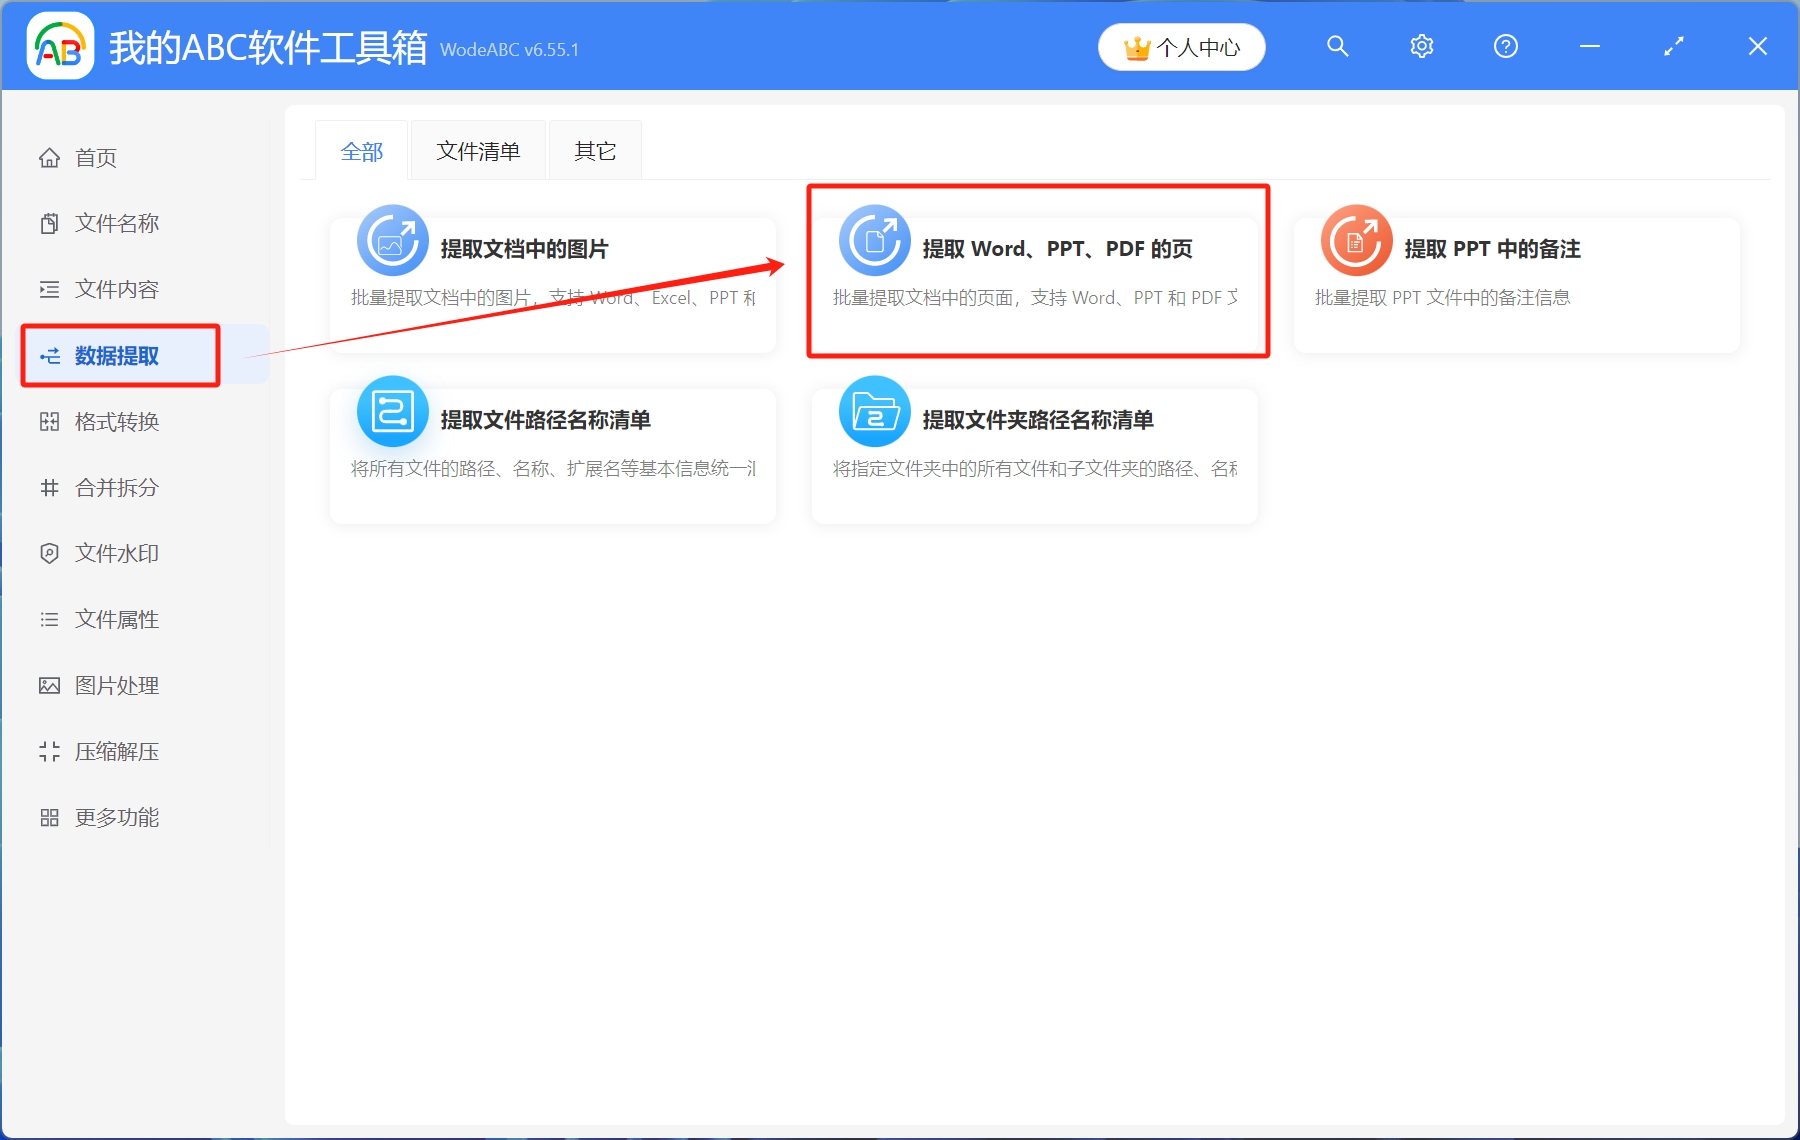Switch to the 文件清单 tab
The image size is (1800, 1140).
point(477,150)
